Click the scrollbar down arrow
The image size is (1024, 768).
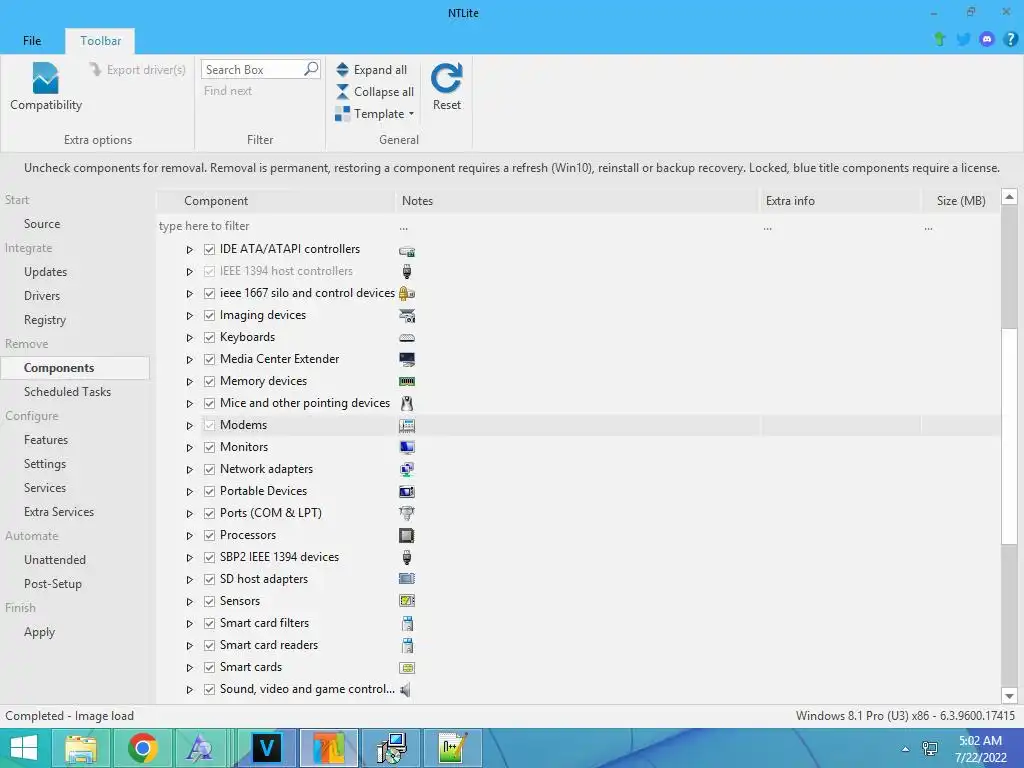tap(1009, 696)
